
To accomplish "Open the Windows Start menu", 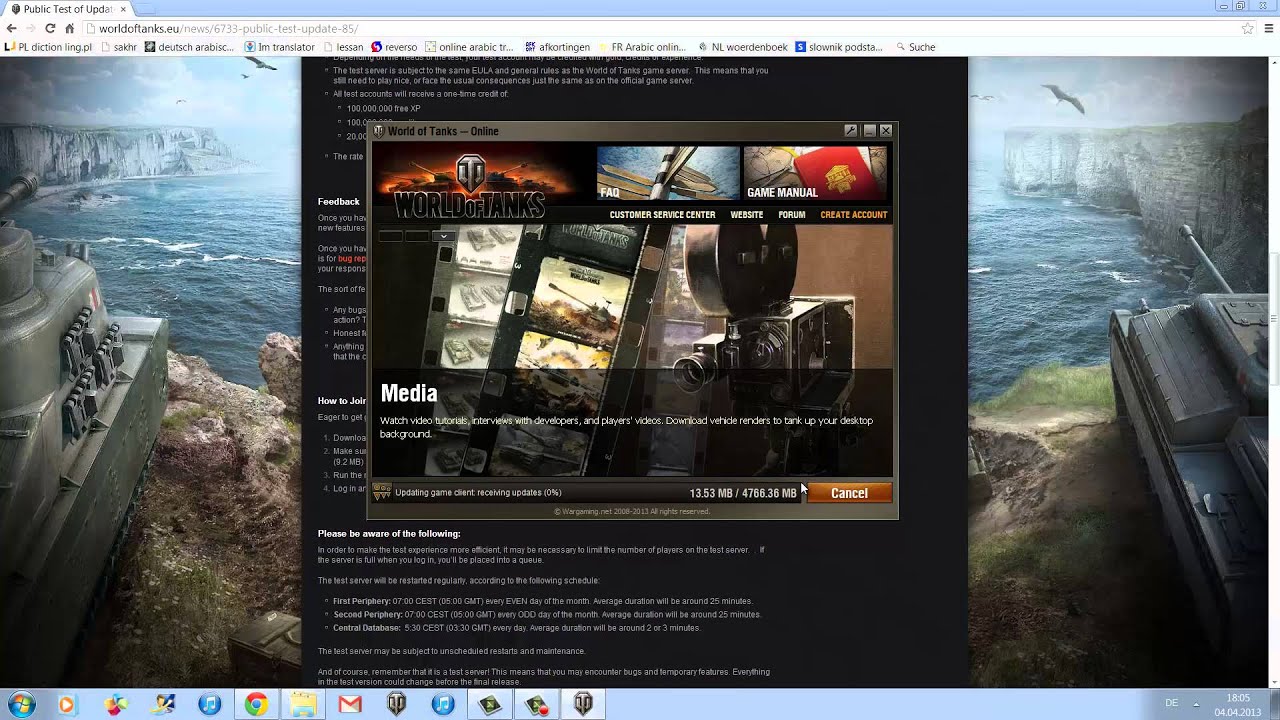I will [x=21, y=704].
